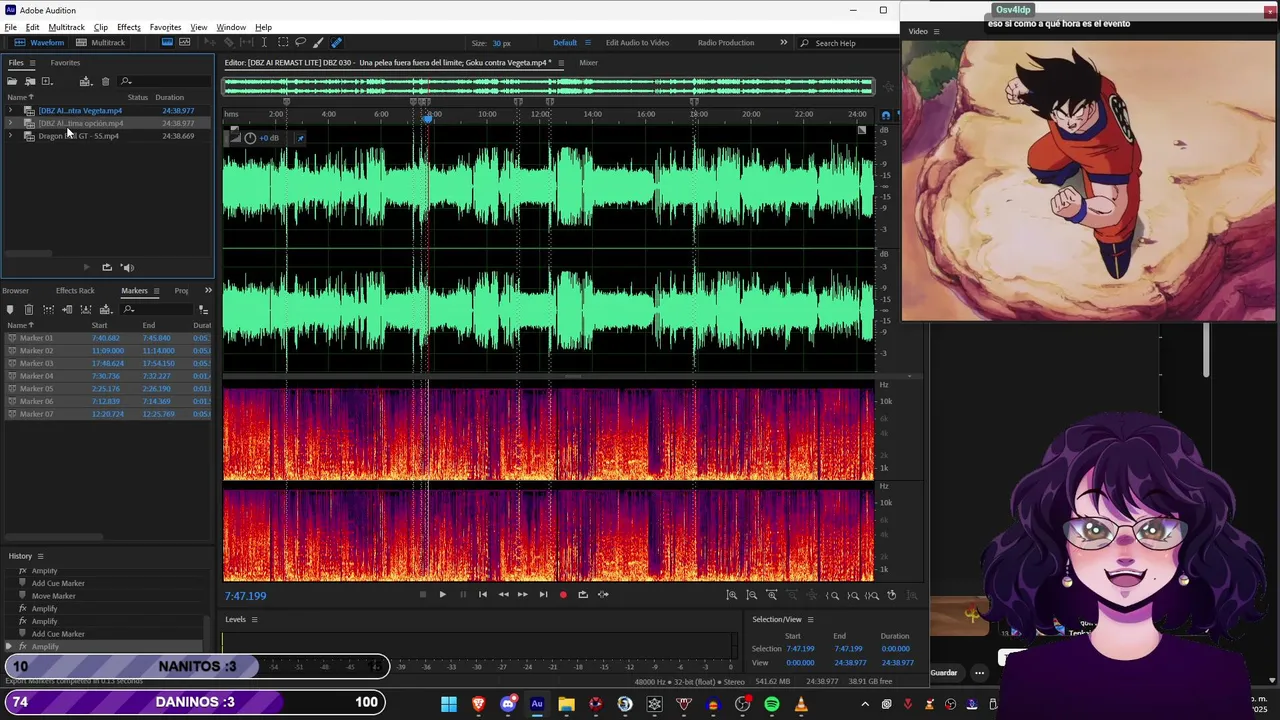The width and height of the screenshot is (1280, 720).
Task: Click Zoom In (Time) icon
Action: pyautogui.click(x=771, y=595)
